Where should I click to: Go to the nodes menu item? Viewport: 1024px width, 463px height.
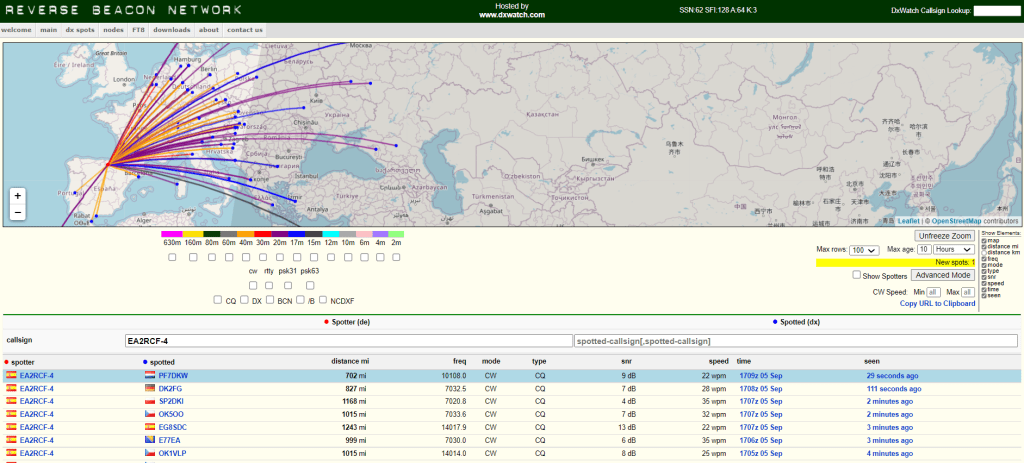(x=113, y=30)
